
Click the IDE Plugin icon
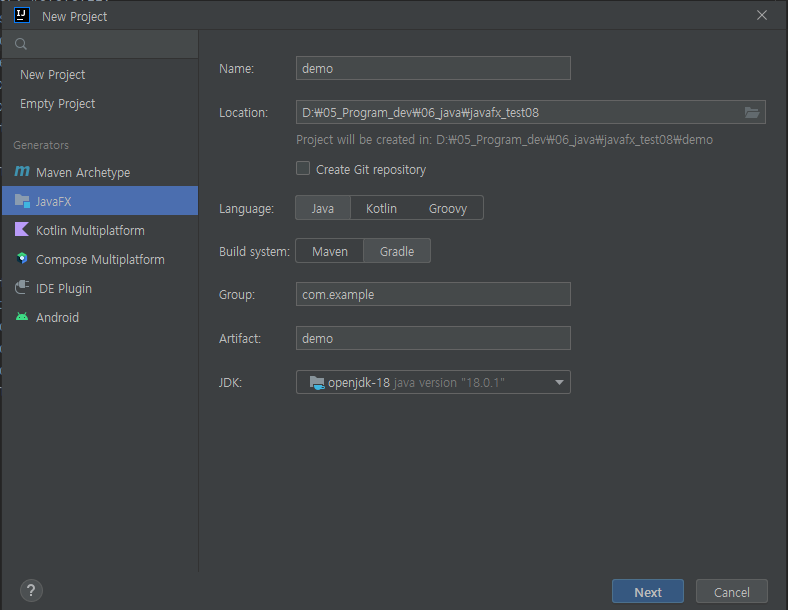click(x=22, y=287)
